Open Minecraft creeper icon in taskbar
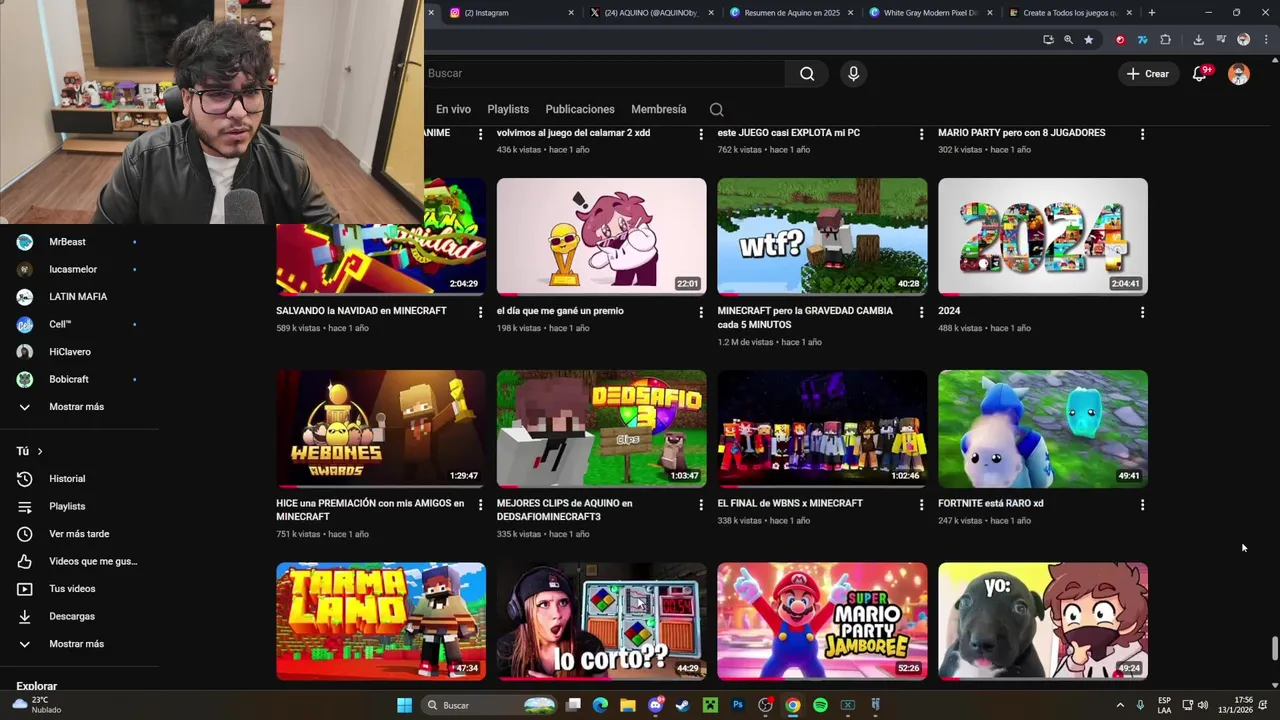This screenshot has height=720, width=1280. coord(710,705)
